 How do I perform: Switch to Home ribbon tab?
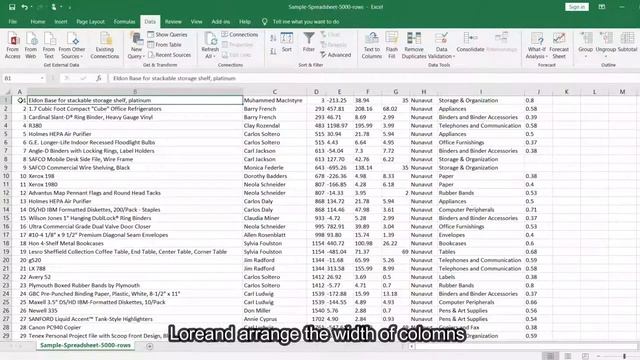pyautogui.click(x=38, y=22)
